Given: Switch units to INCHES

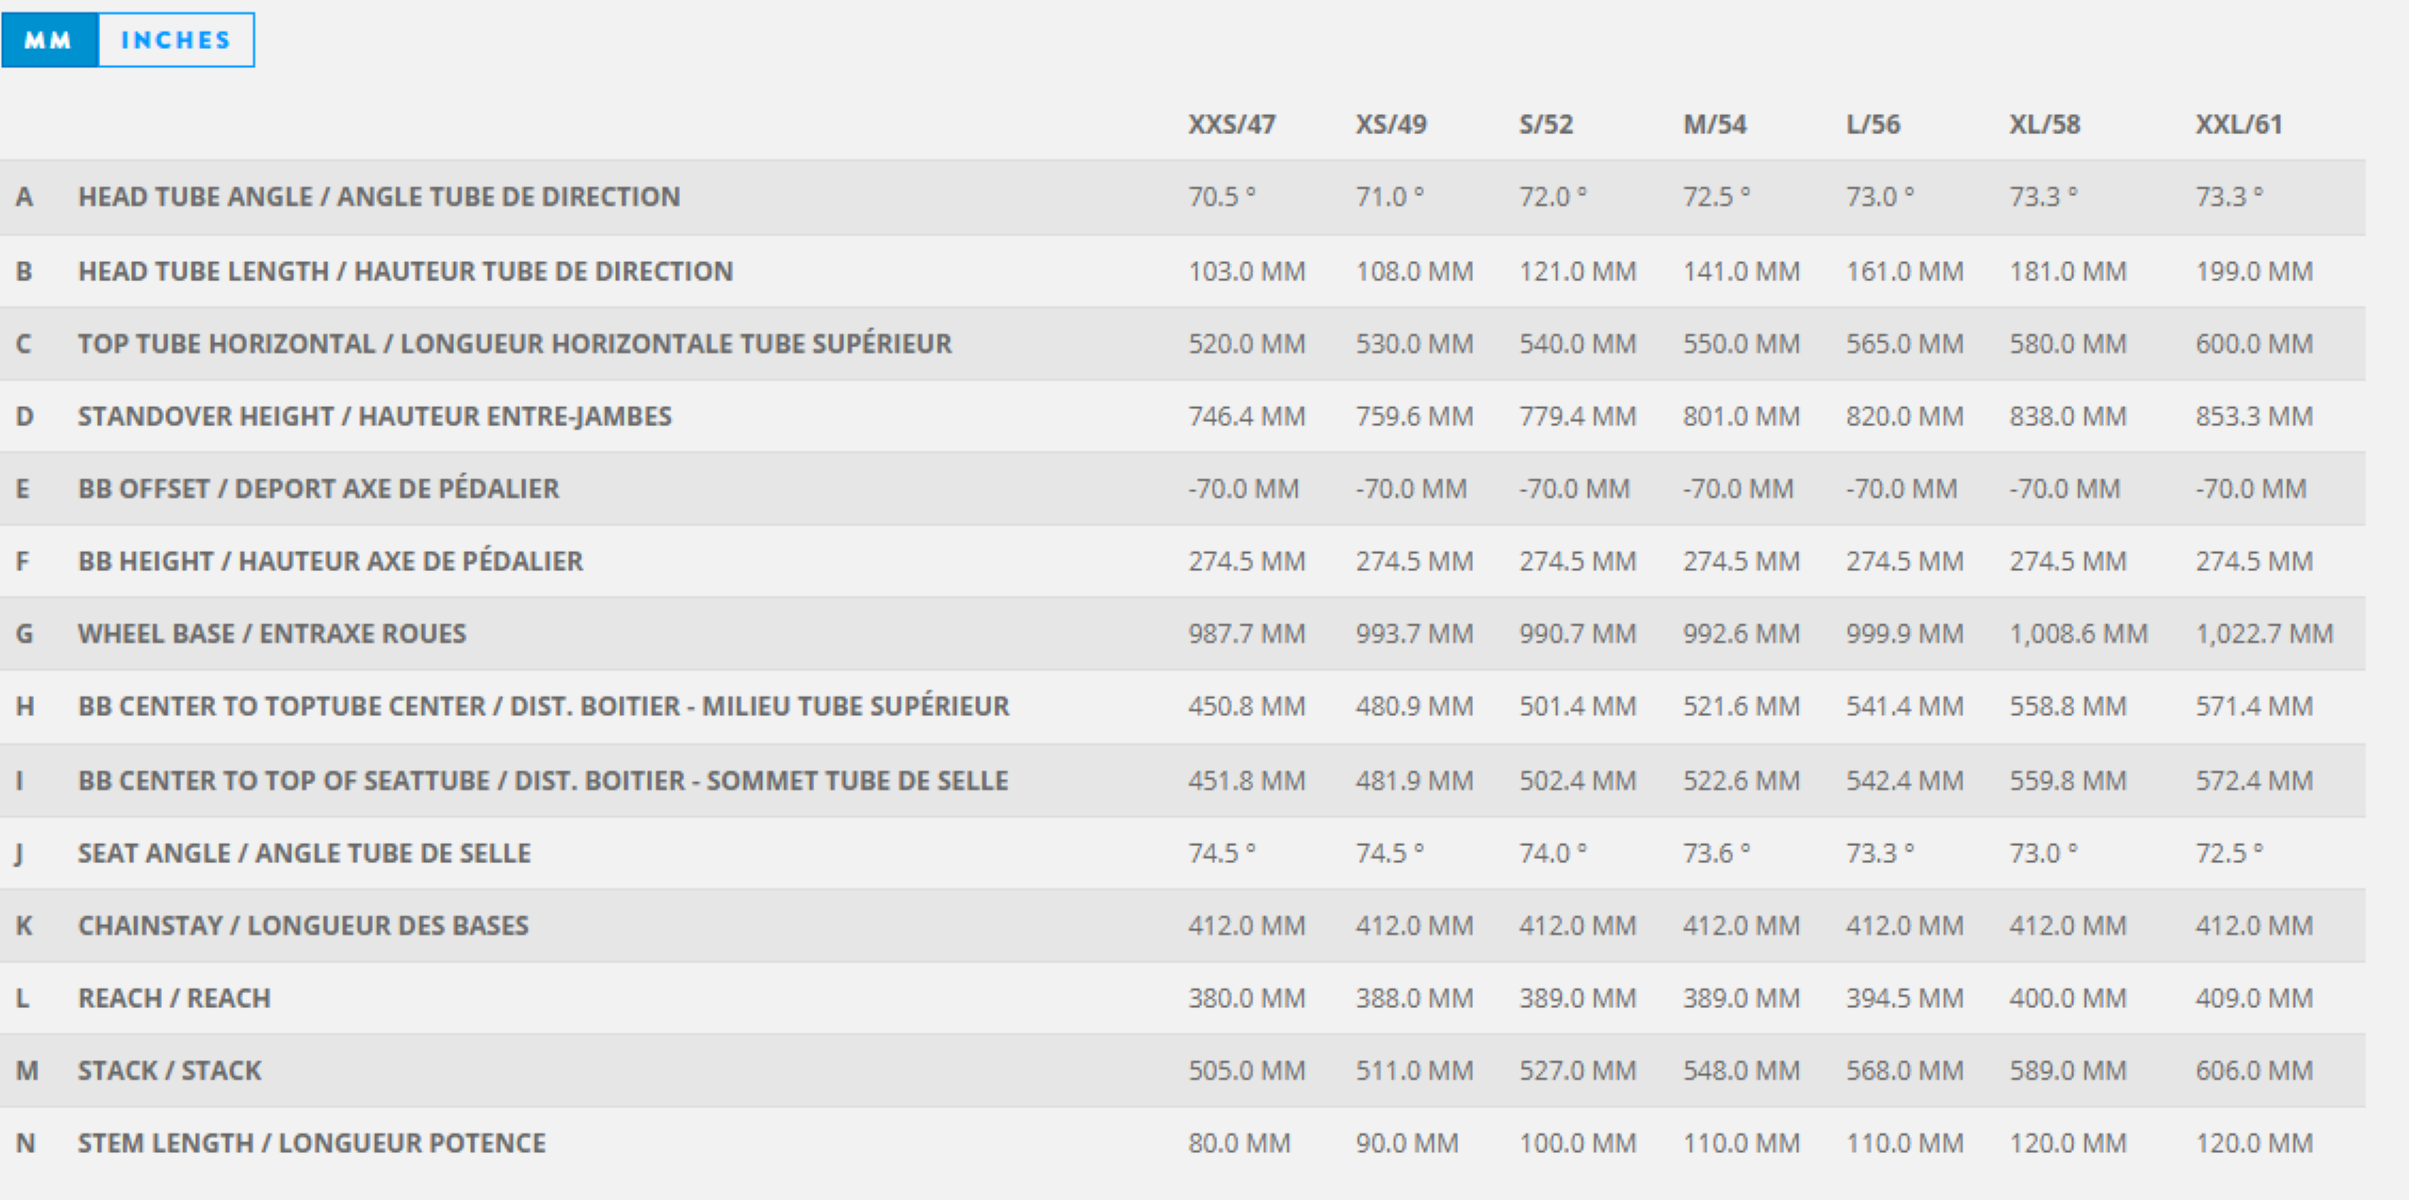Looking at the screenshot, I should [176, 40].
